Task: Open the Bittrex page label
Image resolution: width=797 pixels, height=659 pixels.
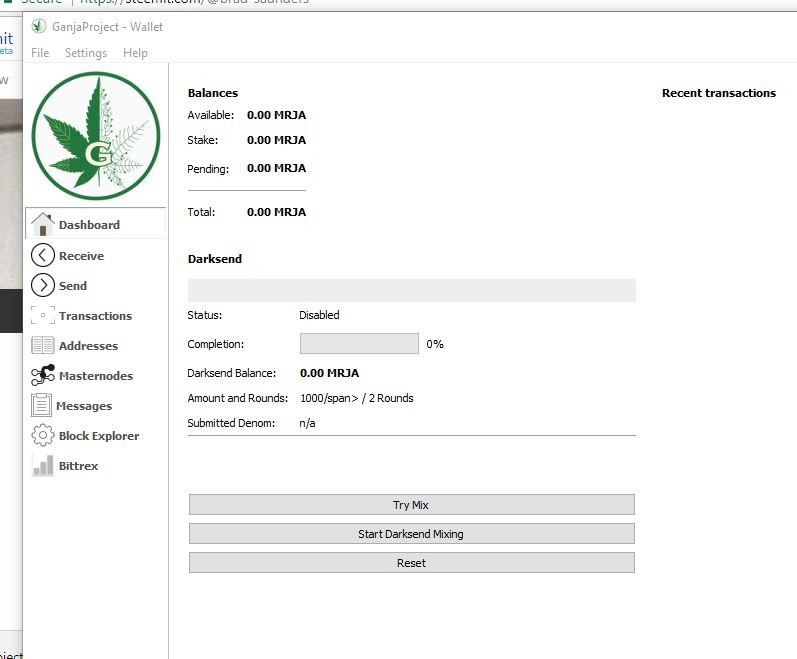Action: coord(78,465)
